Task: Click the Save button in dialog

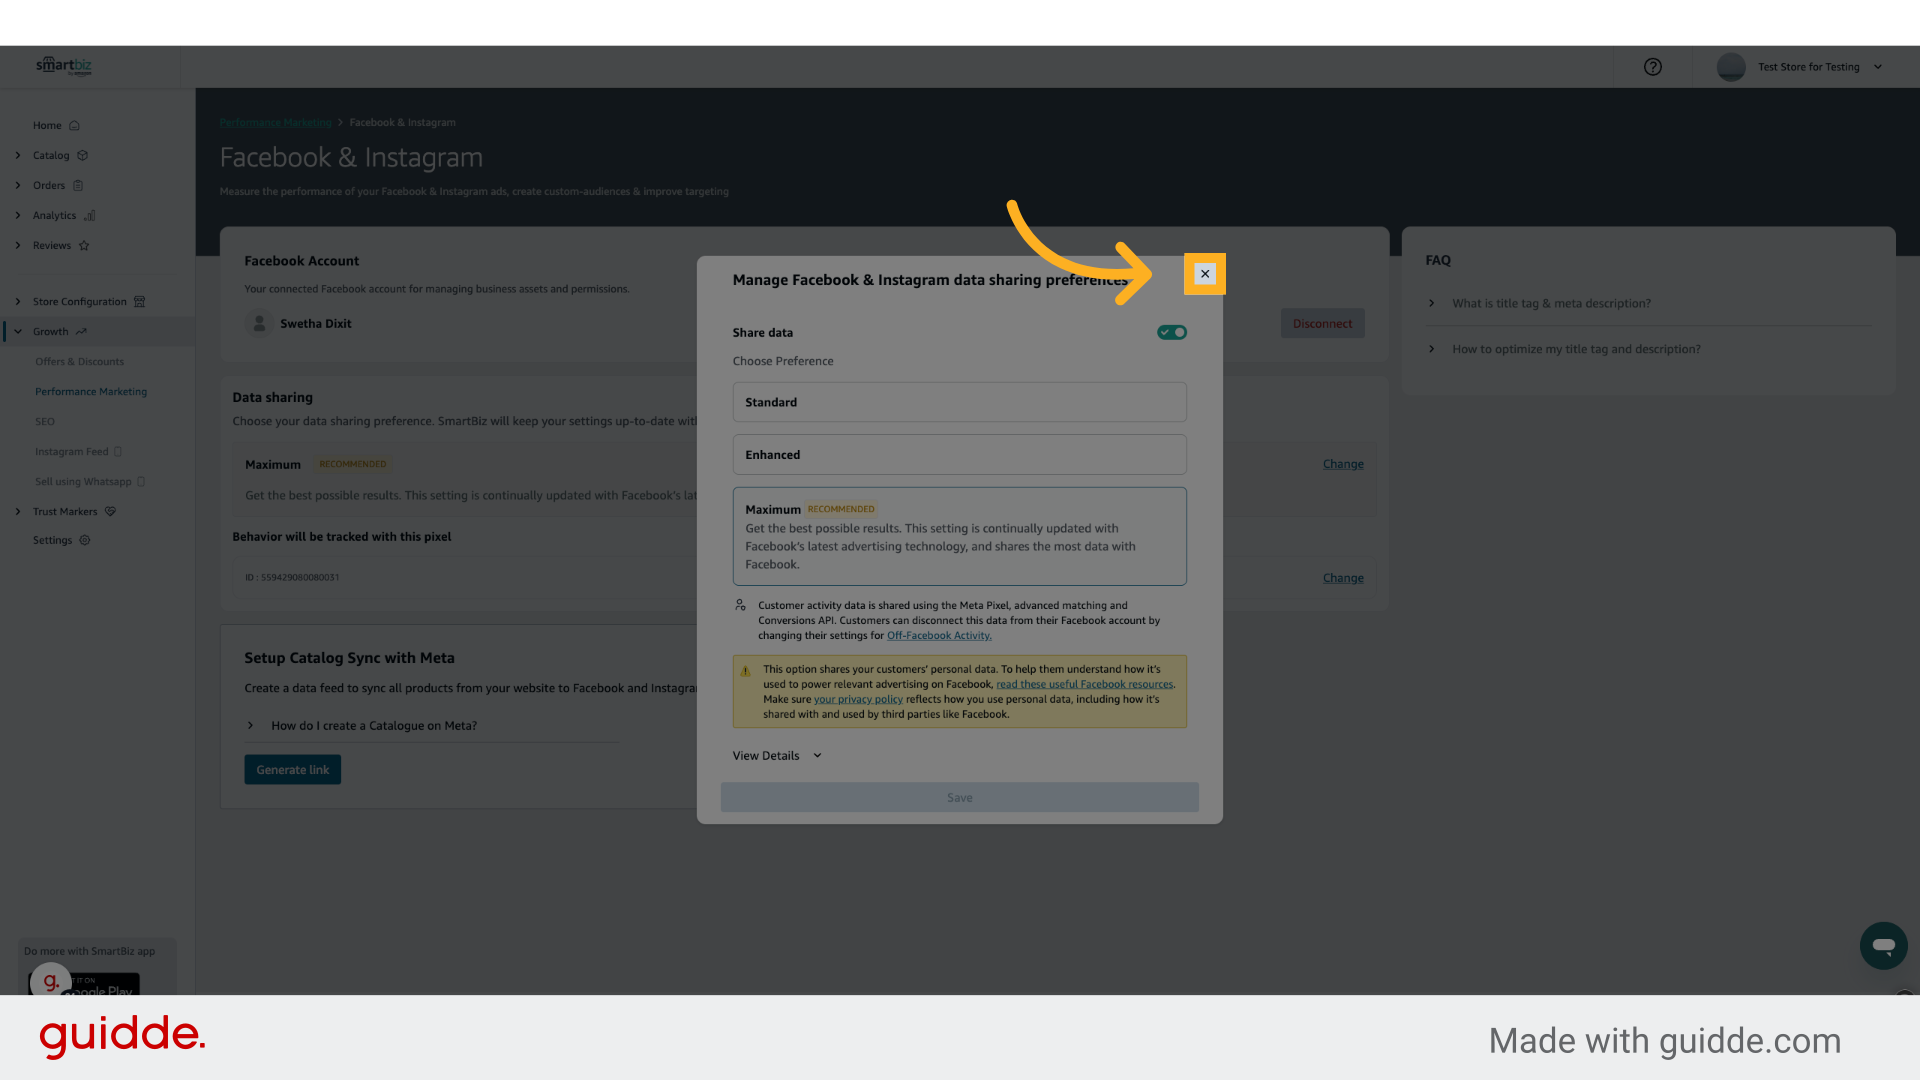Action: pyautogui.click(x=959, y=798)
